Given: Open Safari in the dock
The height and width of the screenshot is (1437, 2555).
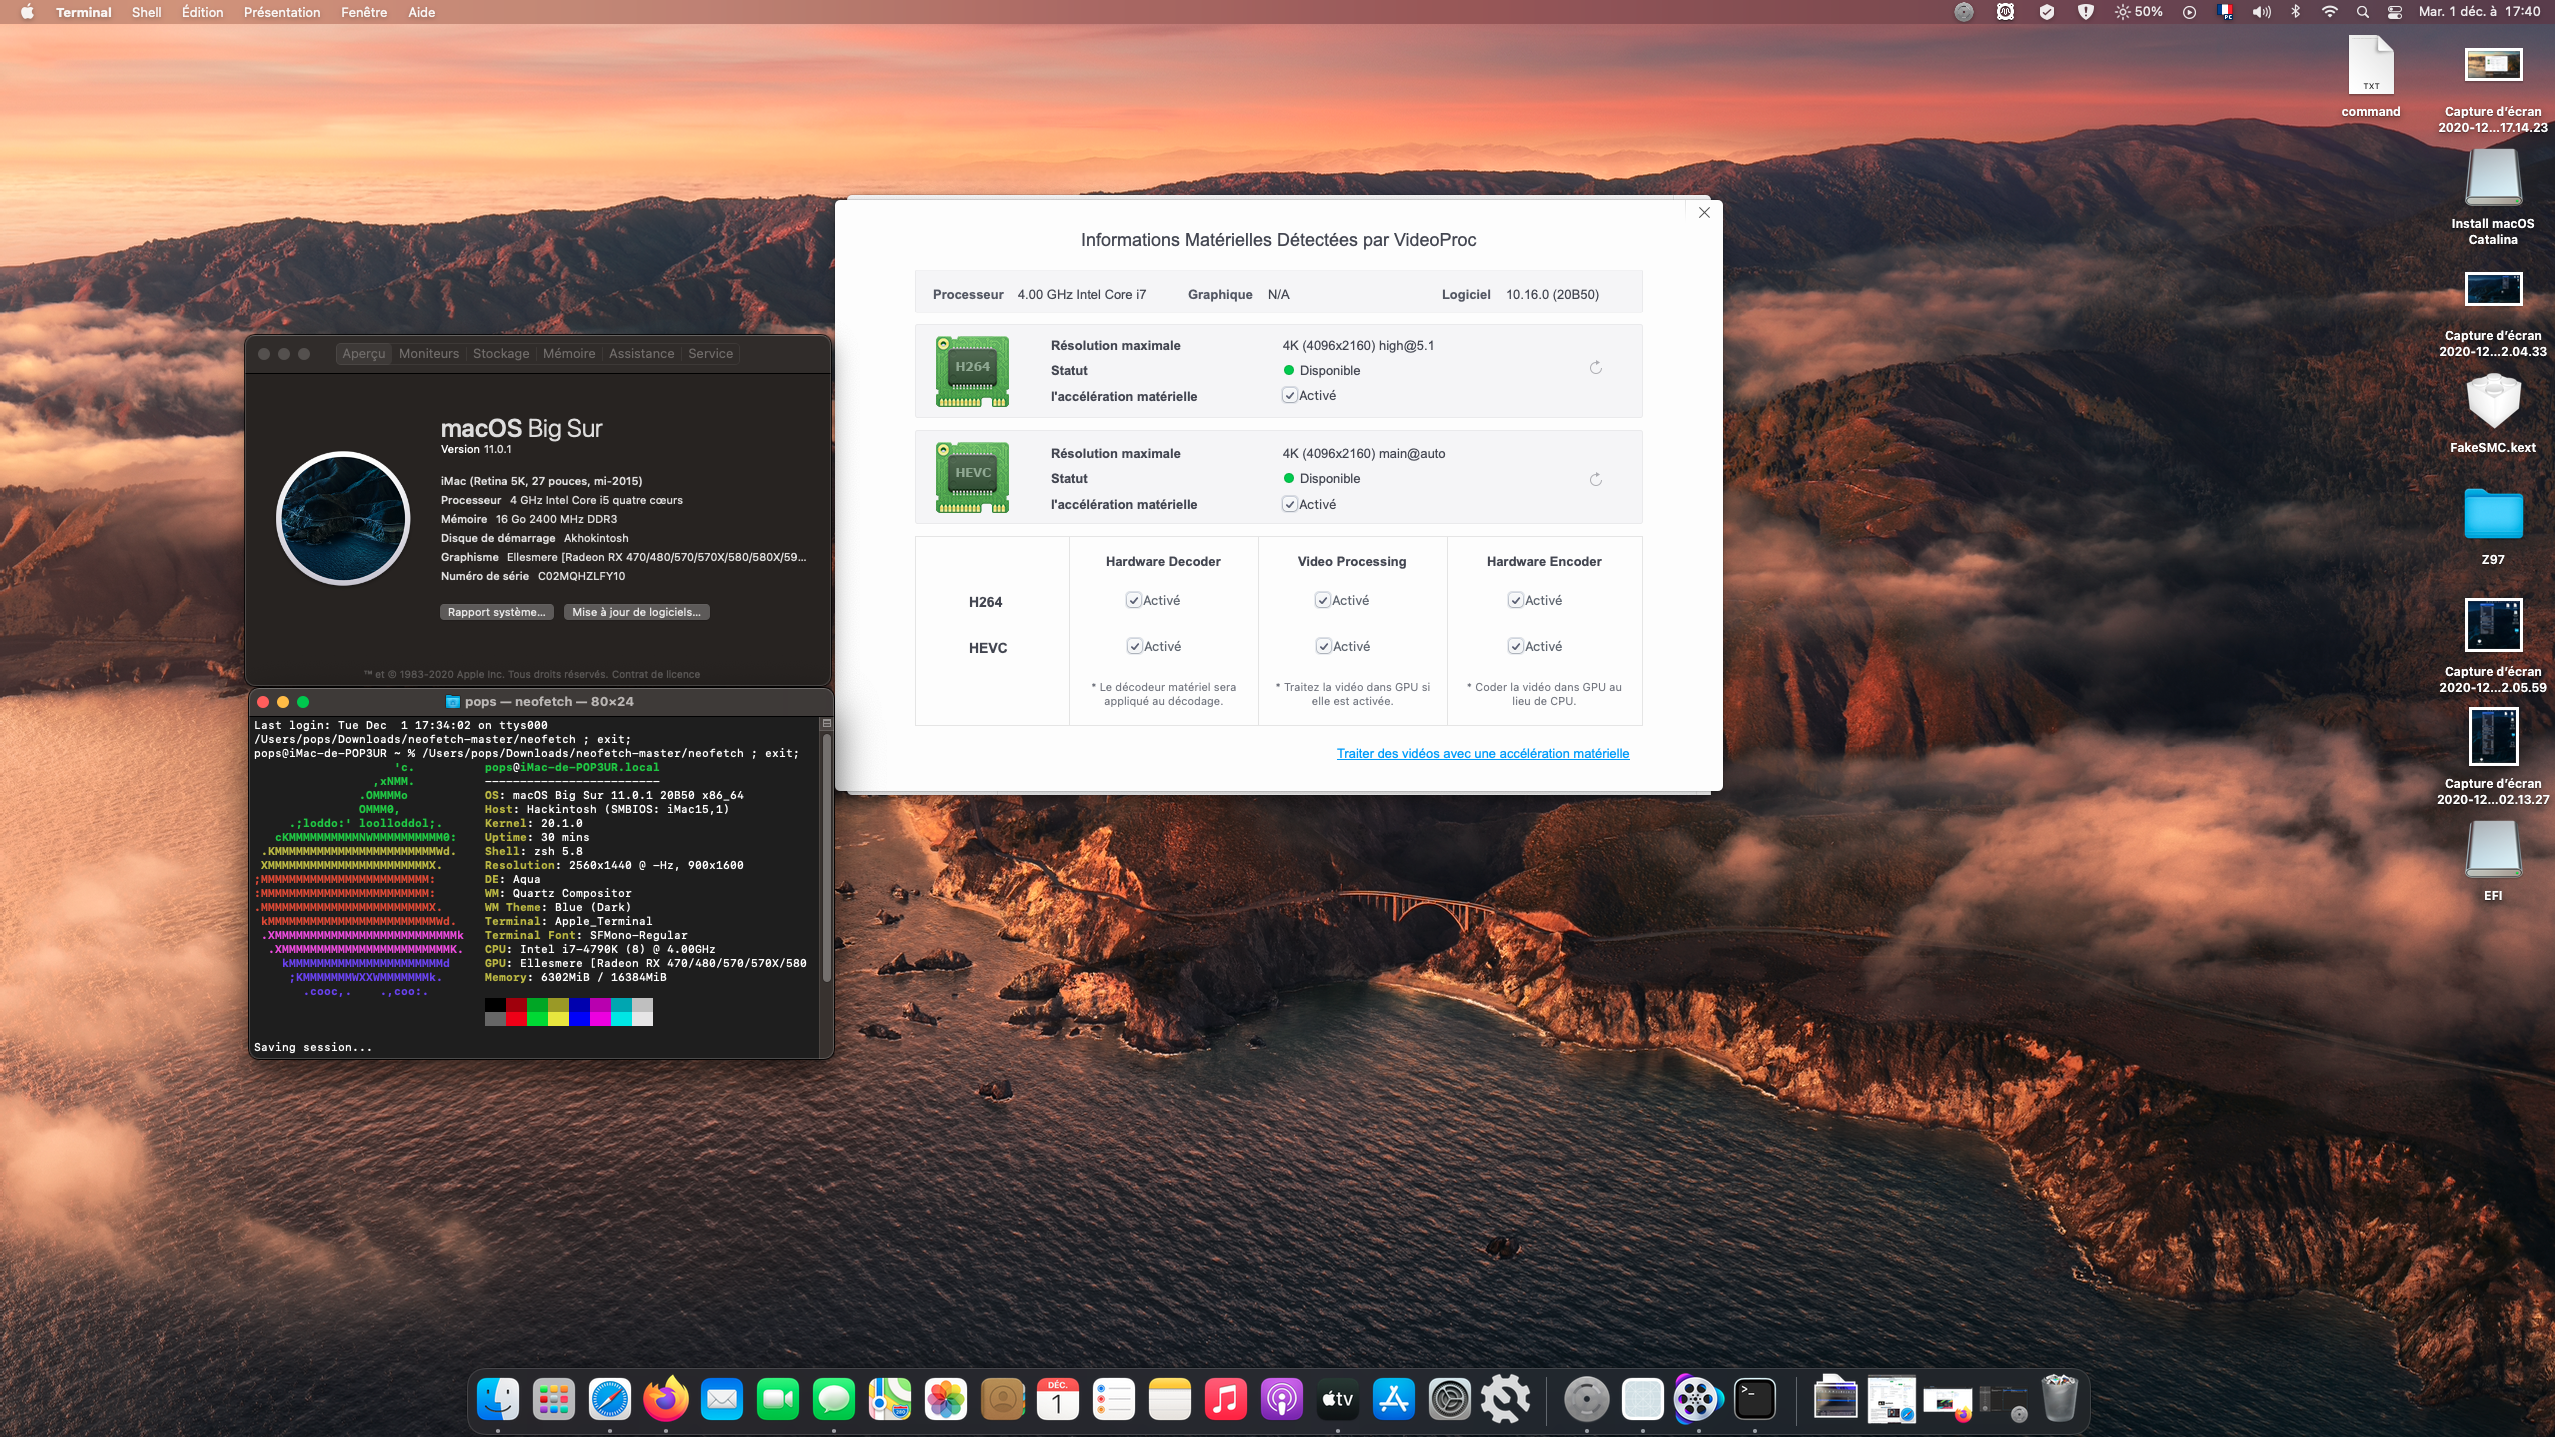Looking at the screenshot, I should point(610,1399).
